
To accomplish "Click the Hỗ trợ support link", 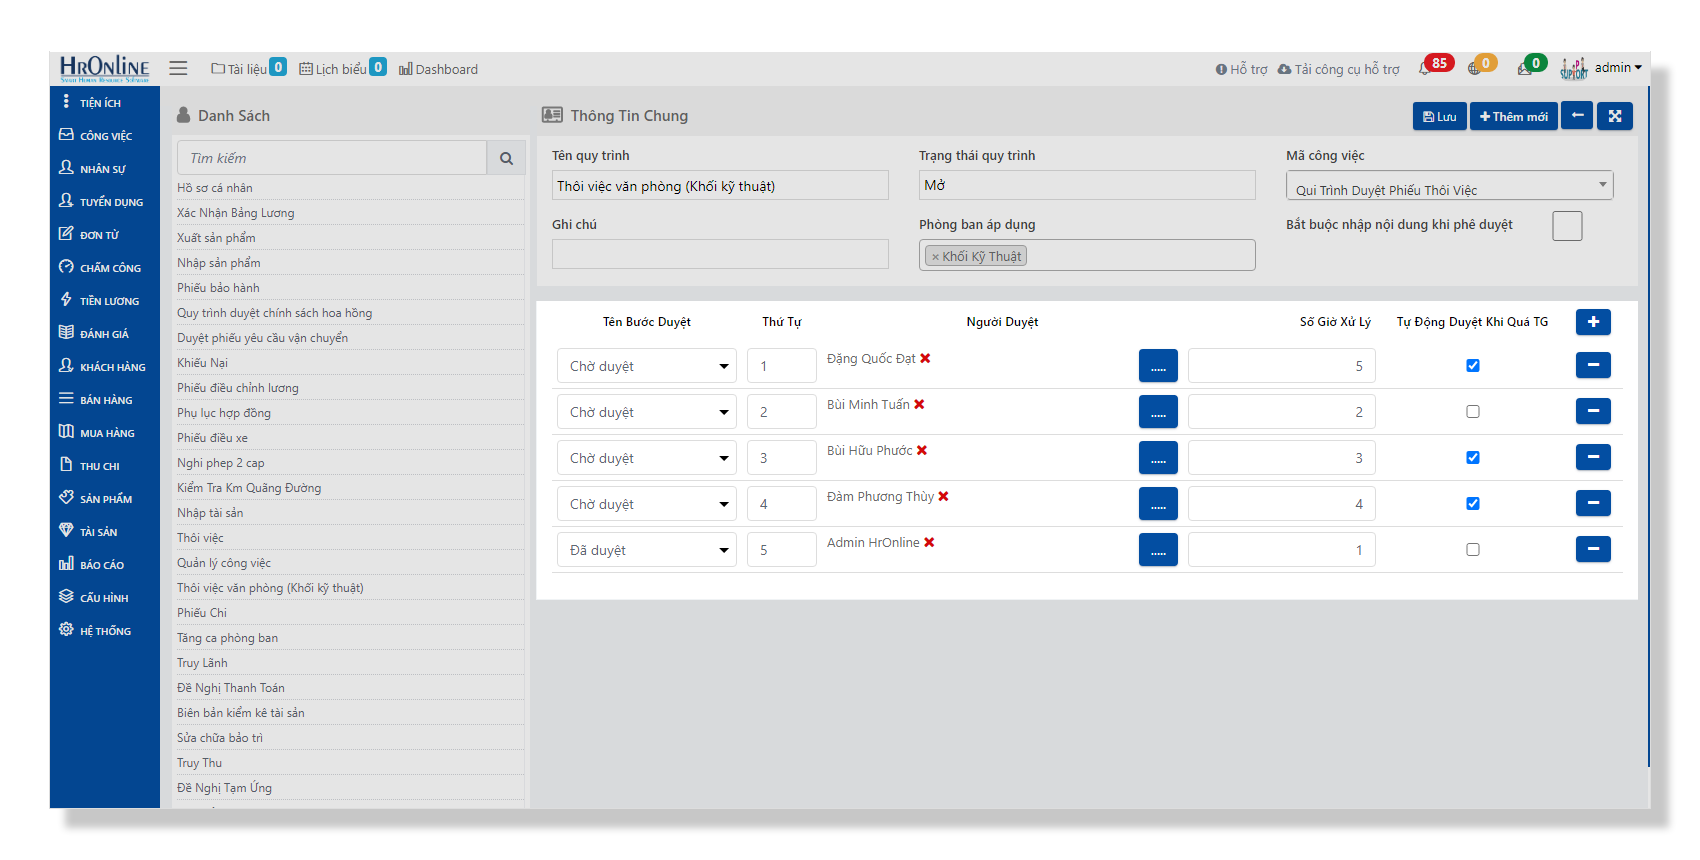I will pos(1241,69).
